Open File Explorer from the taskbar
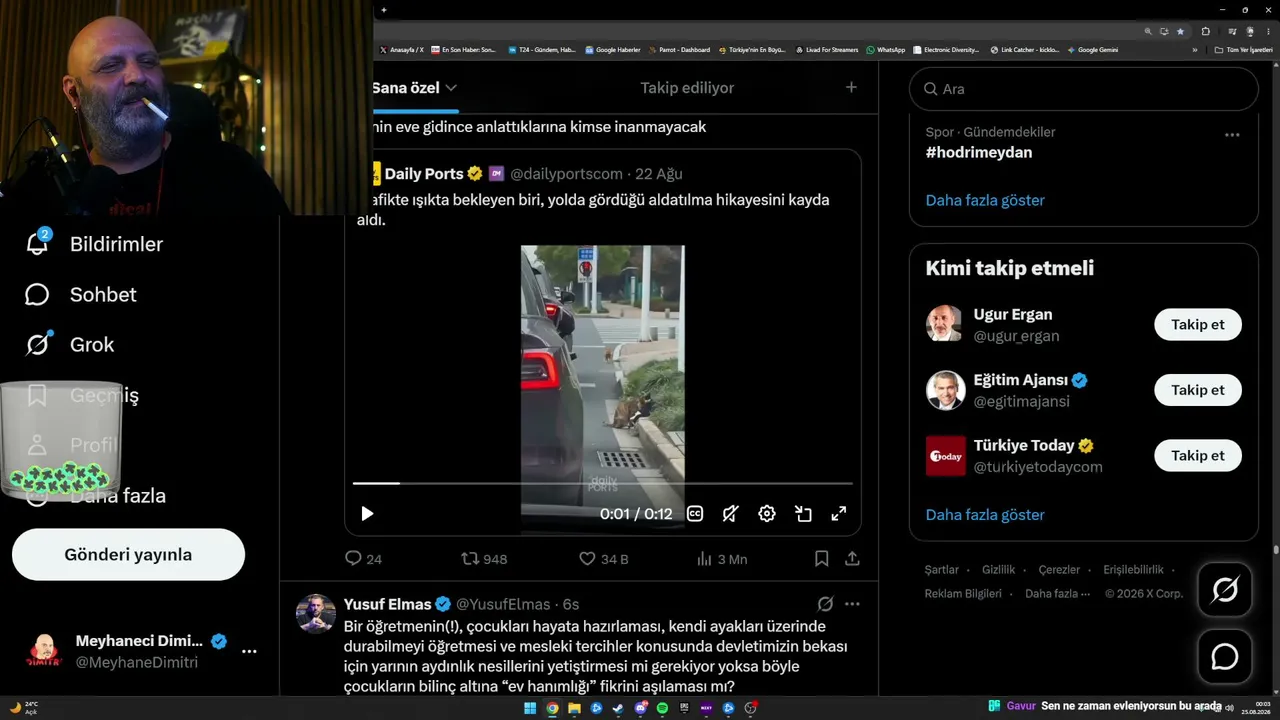 tap(574, 708)
